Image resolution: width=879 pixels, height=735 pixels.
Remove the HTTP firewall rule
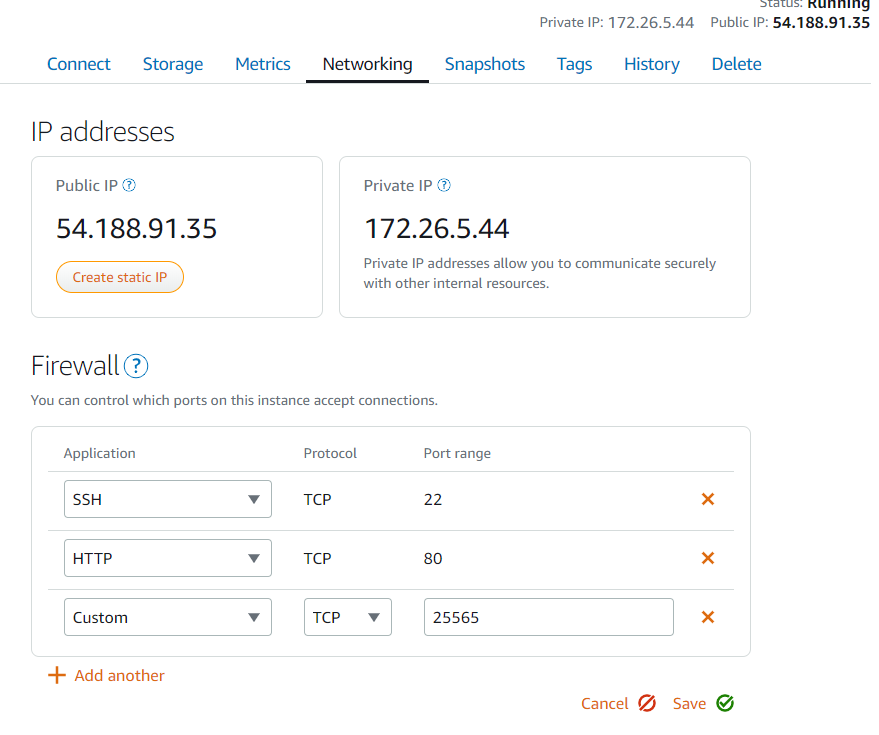[x=707, y=558]
